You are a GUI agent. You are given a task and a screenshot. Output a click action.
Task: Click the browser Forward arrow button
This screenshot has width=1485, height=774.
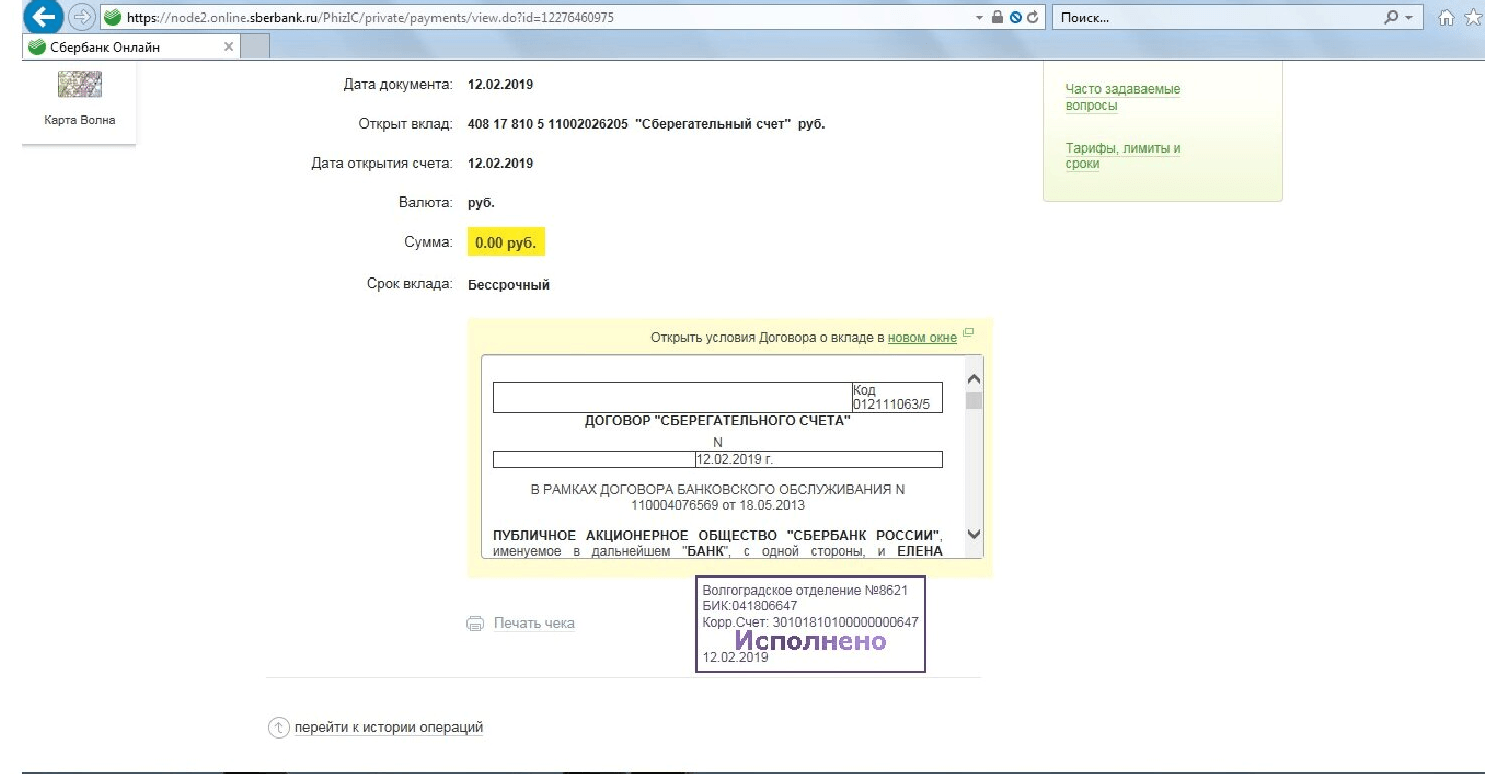82,17
